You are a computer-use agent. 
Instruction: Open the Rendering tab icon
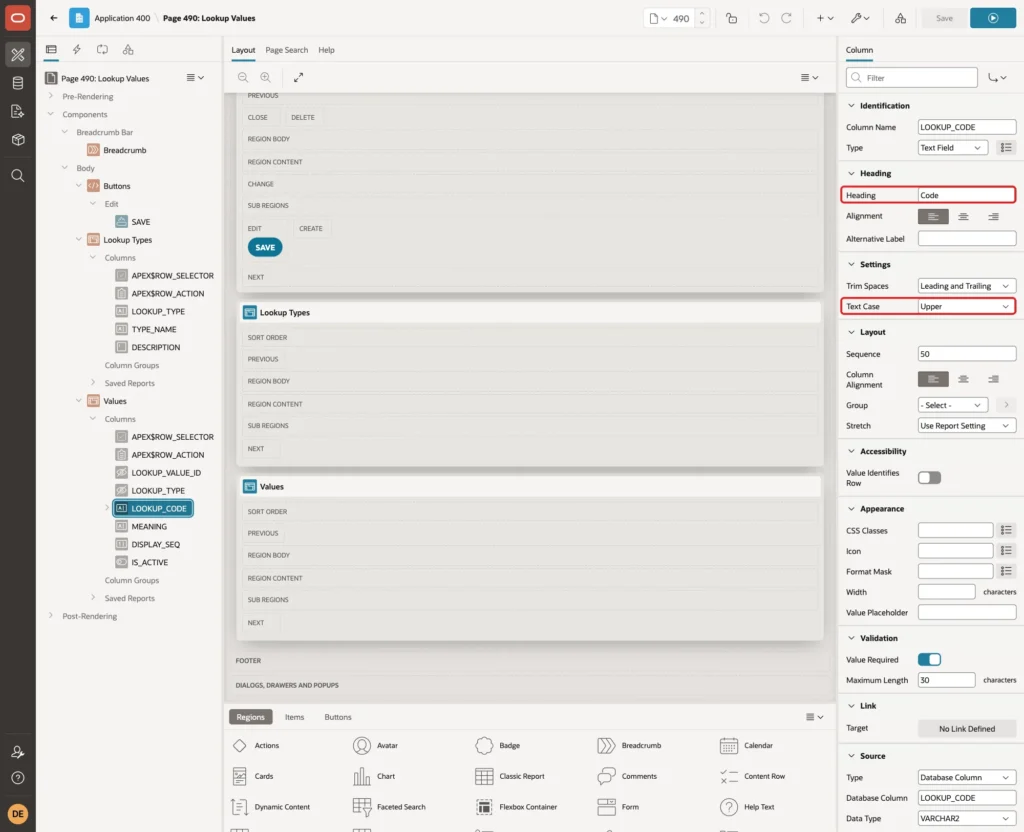click(51, 50)
